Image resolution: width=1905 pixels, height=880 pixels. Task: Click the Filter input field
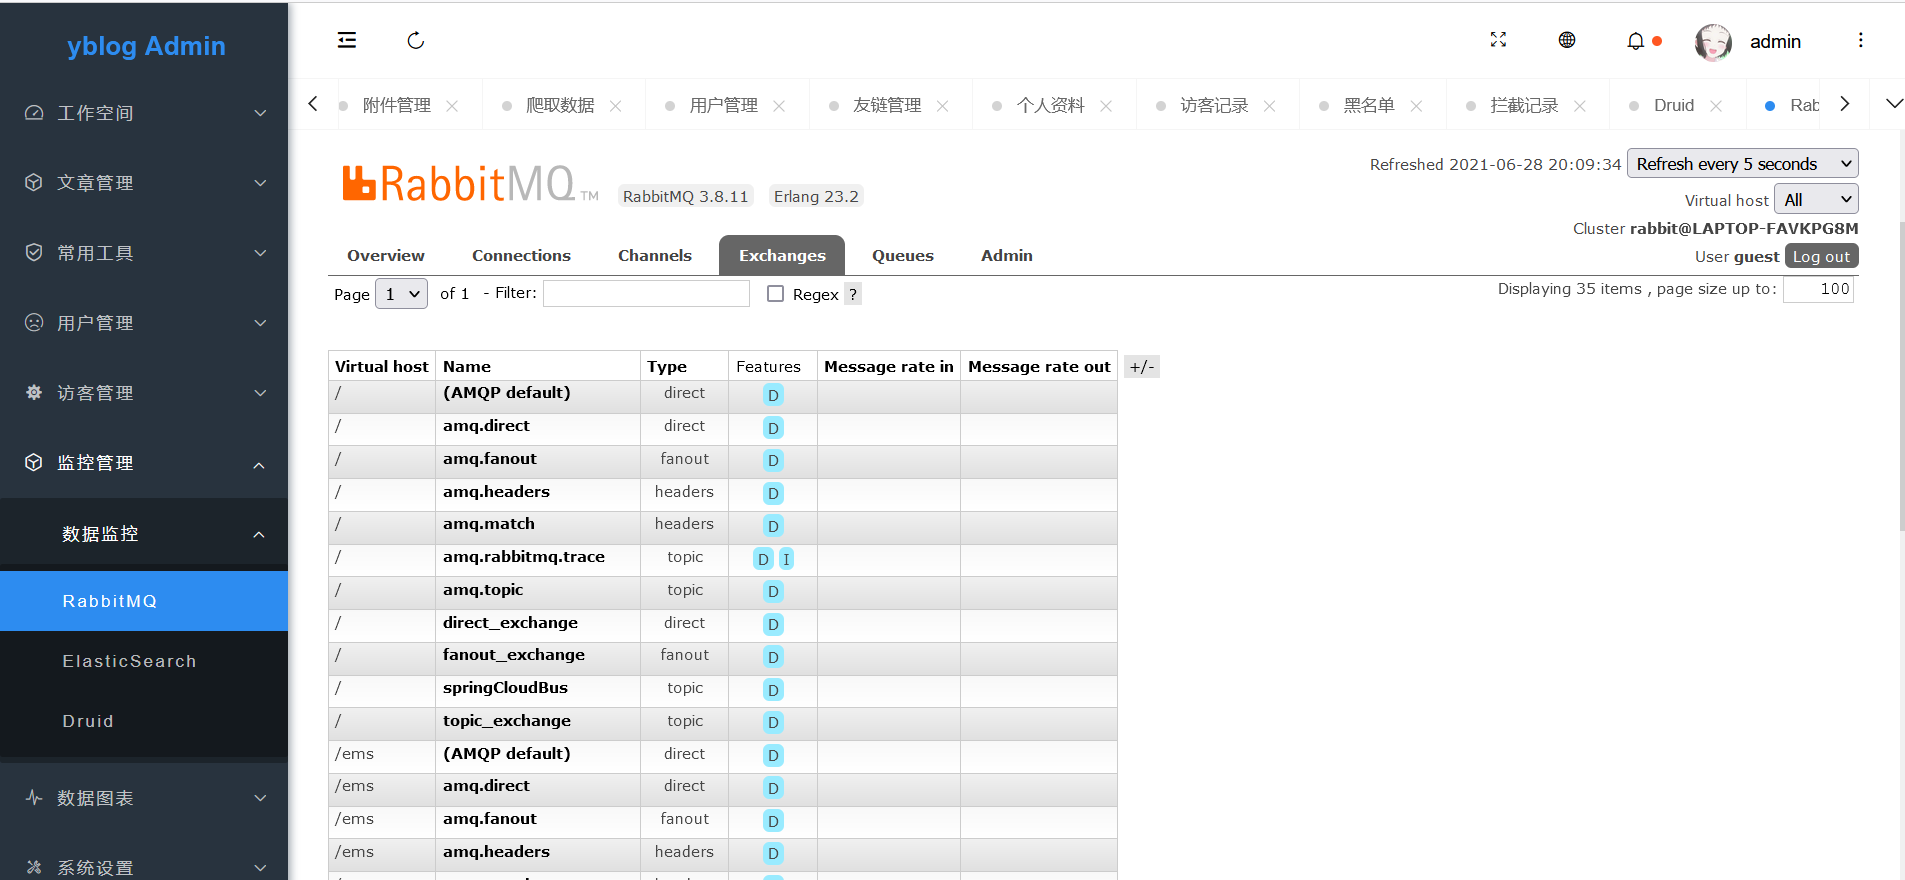tap(646, 293)
